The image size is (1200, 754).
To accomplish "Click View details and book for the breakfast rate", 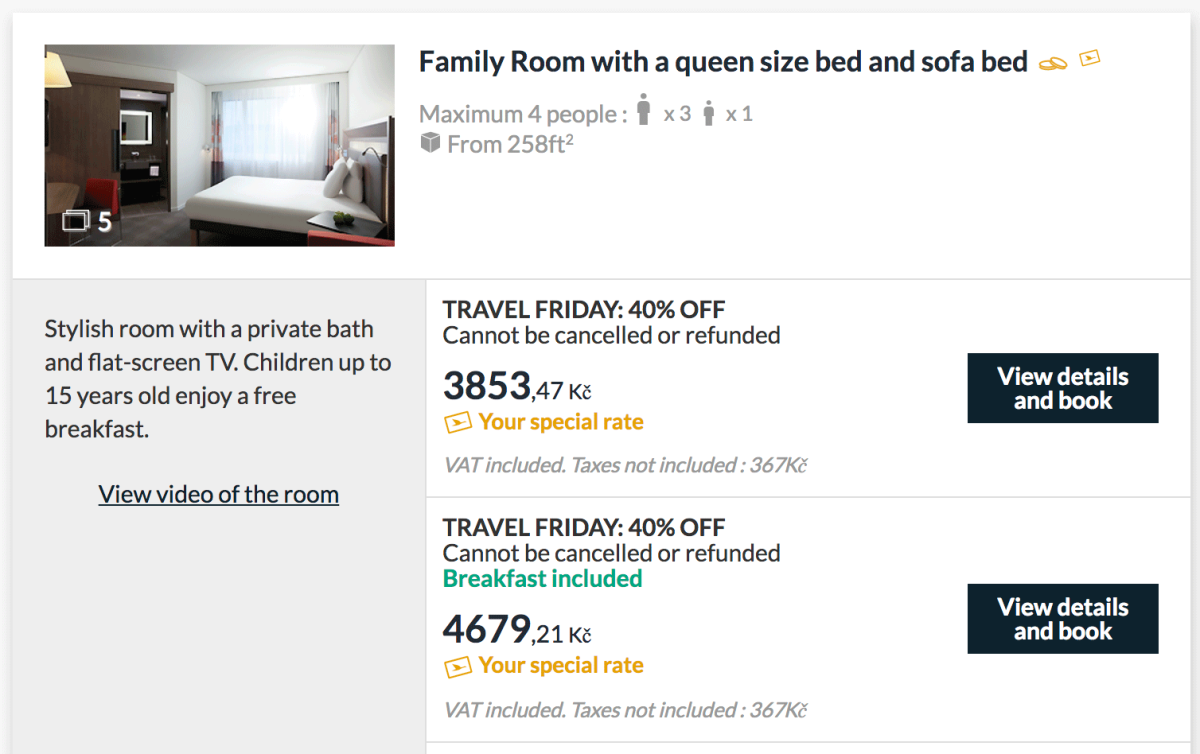I will tap(1062, 619).
